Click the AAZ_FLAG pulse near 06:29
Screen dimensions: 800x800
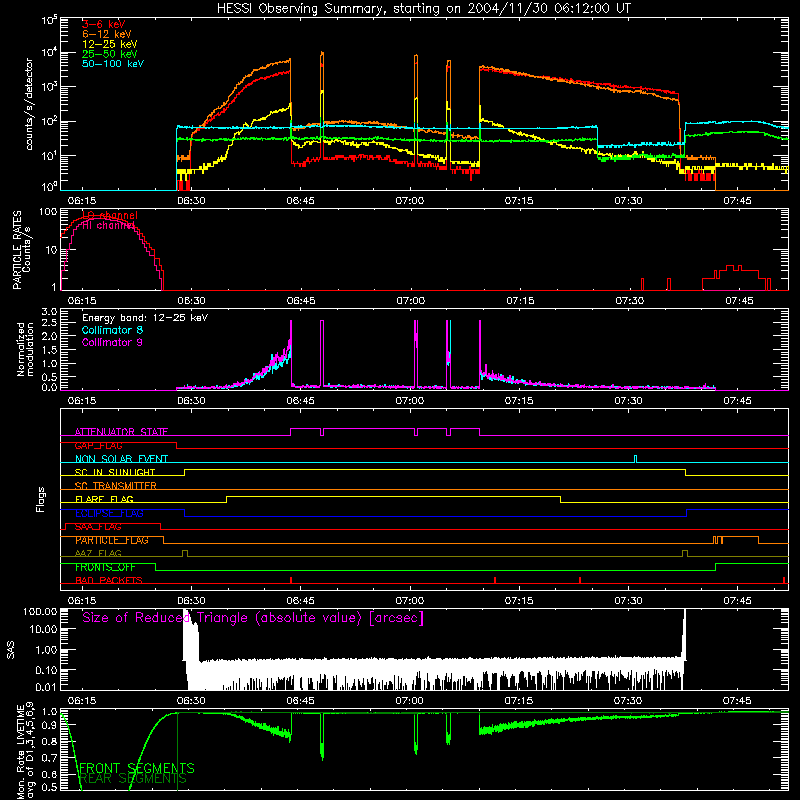pos(185,554)
